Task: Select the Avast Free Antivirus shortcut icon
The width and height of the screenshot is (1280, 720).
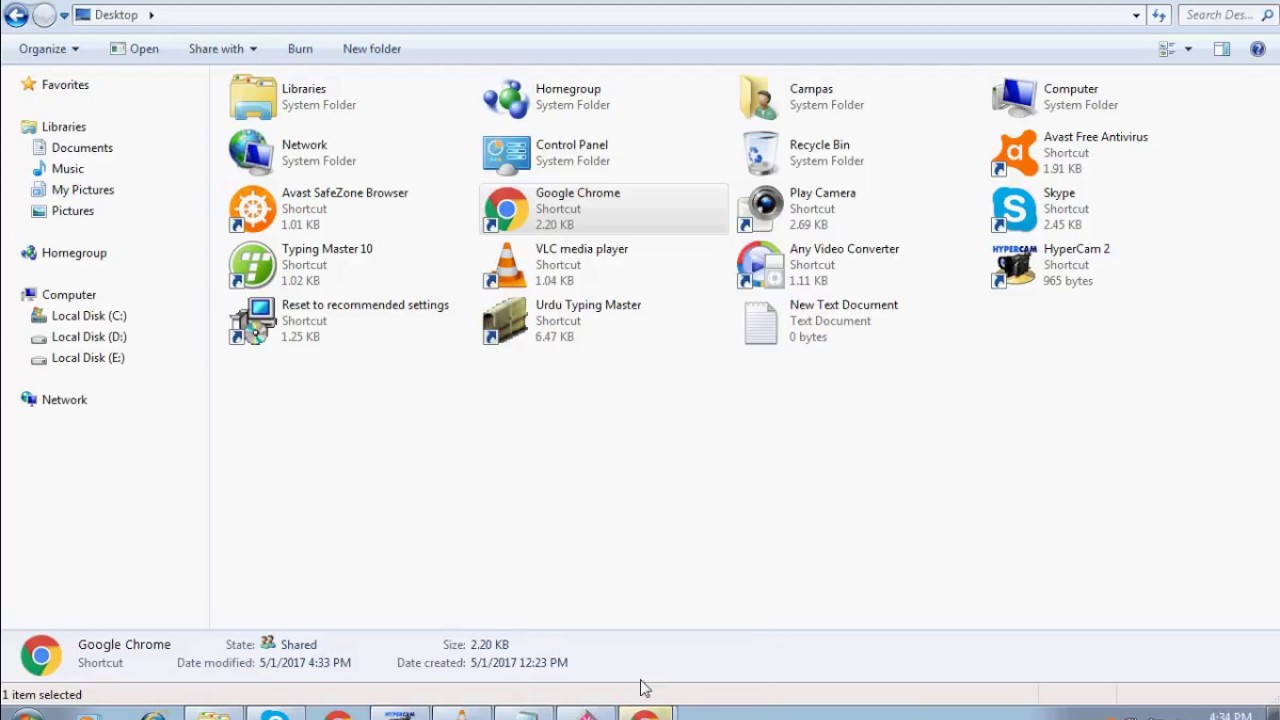Action: point(1014,153)
